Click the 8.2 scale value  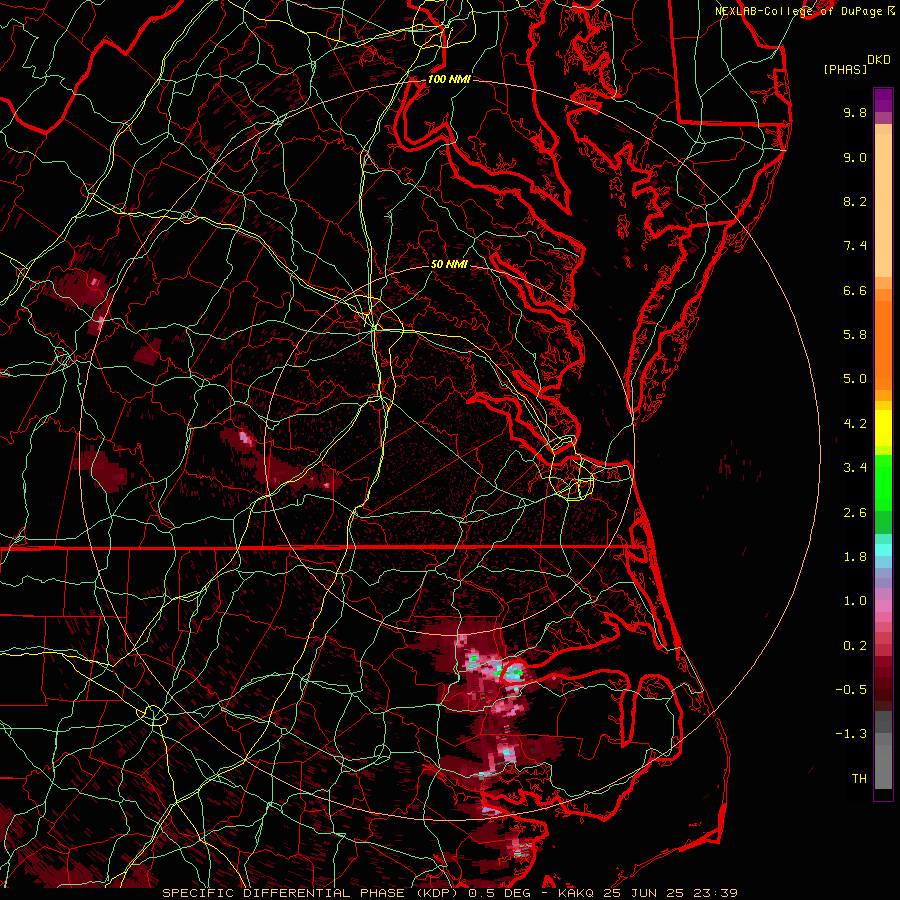click(x=855, y=201)
